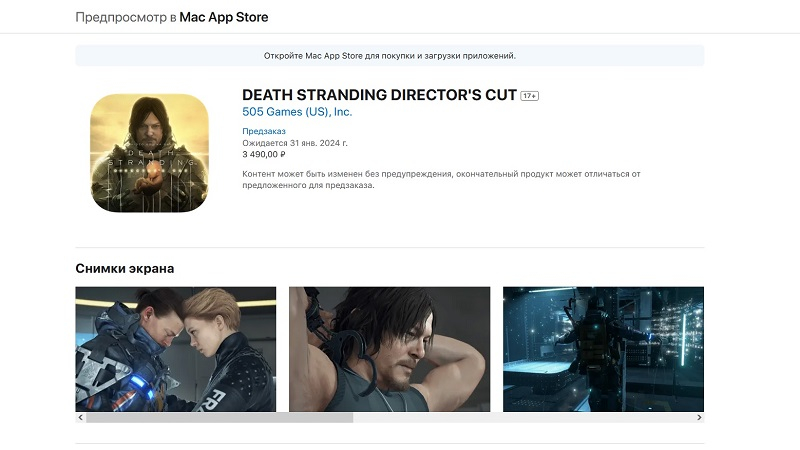Click the 3 490,00 ₽ price
Image resolution: width=800 pixels, height=450 pixels.
tap(264, 155)
